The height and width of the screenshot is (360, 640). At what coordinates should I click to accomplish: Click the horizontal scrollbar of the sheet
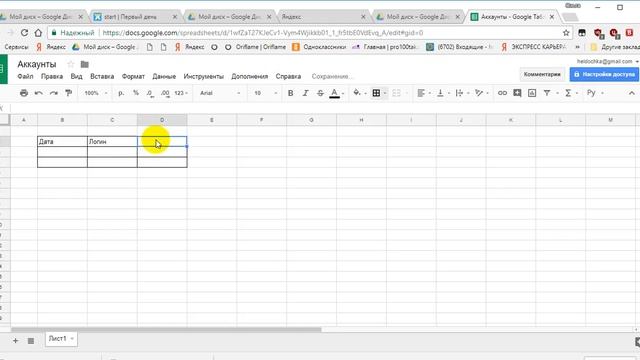tap(166, 329)
